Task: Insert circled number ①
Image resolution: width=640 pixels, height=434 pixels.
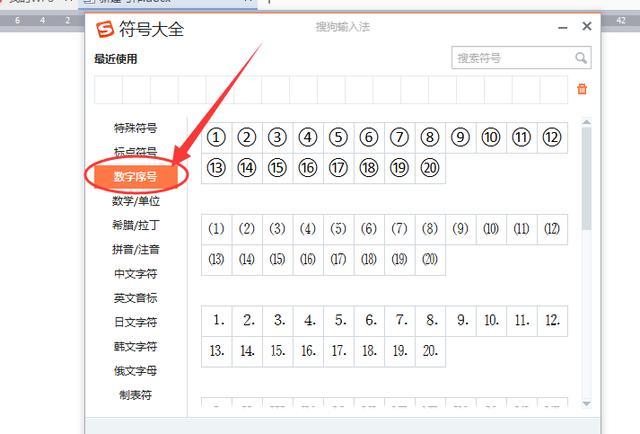Action: click(216, 137)
